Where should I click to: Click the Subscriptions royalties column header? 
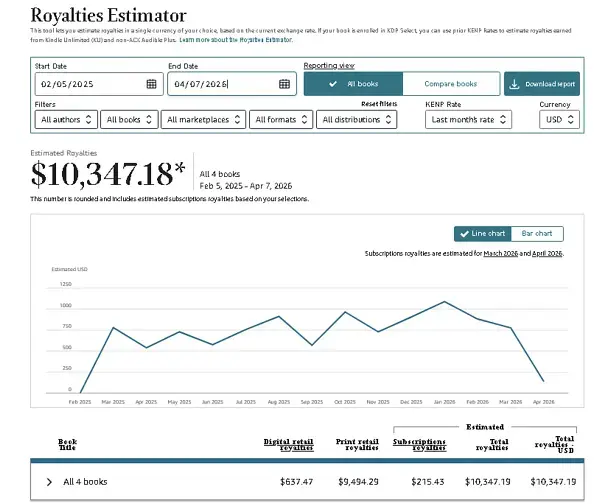[419, 444]
